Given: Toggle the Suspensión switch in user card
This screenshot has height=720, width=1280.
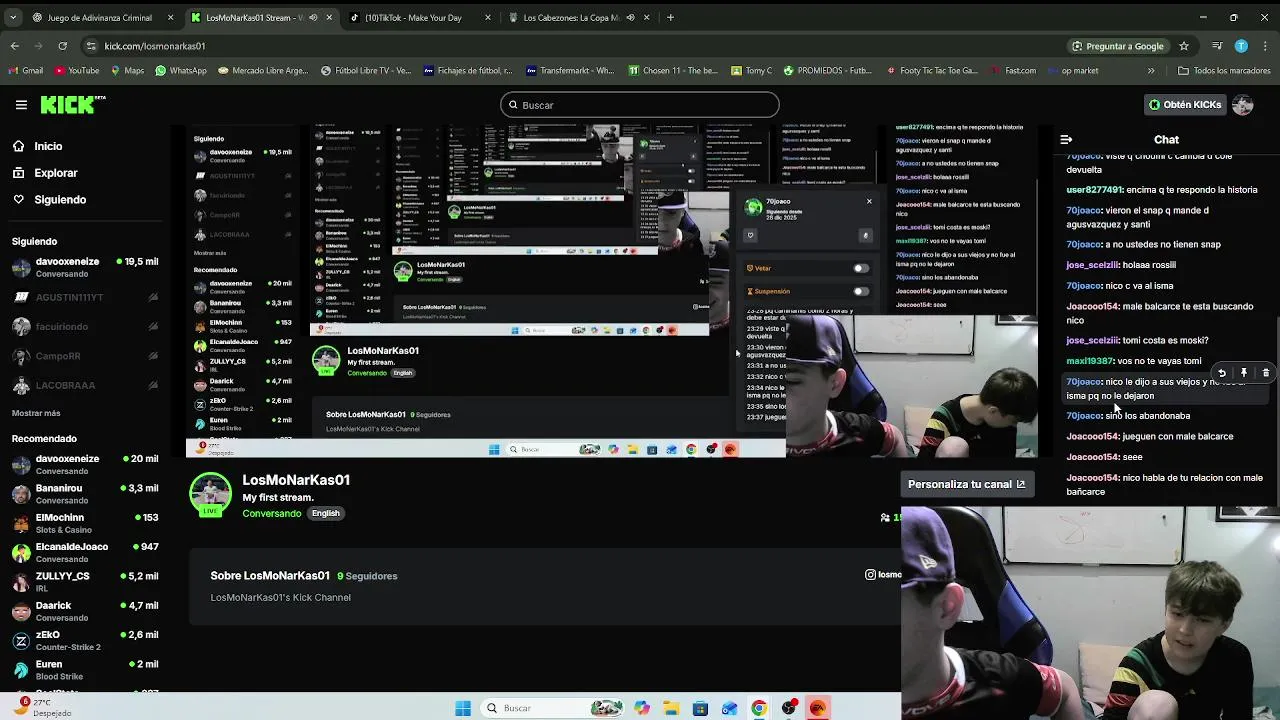Looking at the screenshot, I should coord(861,291).
